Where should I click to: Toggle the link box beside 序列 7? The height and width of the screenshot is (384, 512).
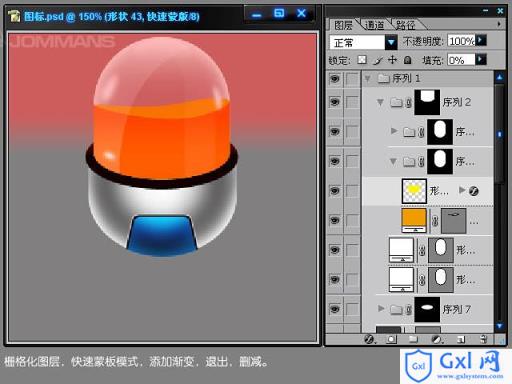[352, 310]
